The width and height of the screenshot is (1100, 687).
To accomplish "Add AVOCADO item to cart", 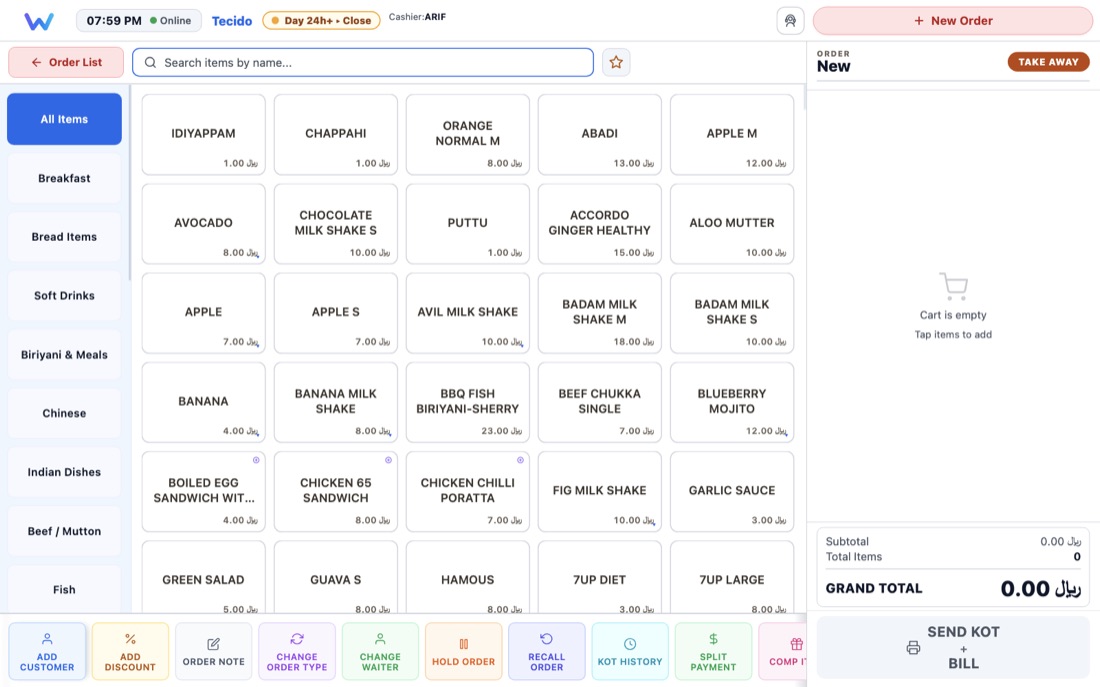I will pos(203,224).
